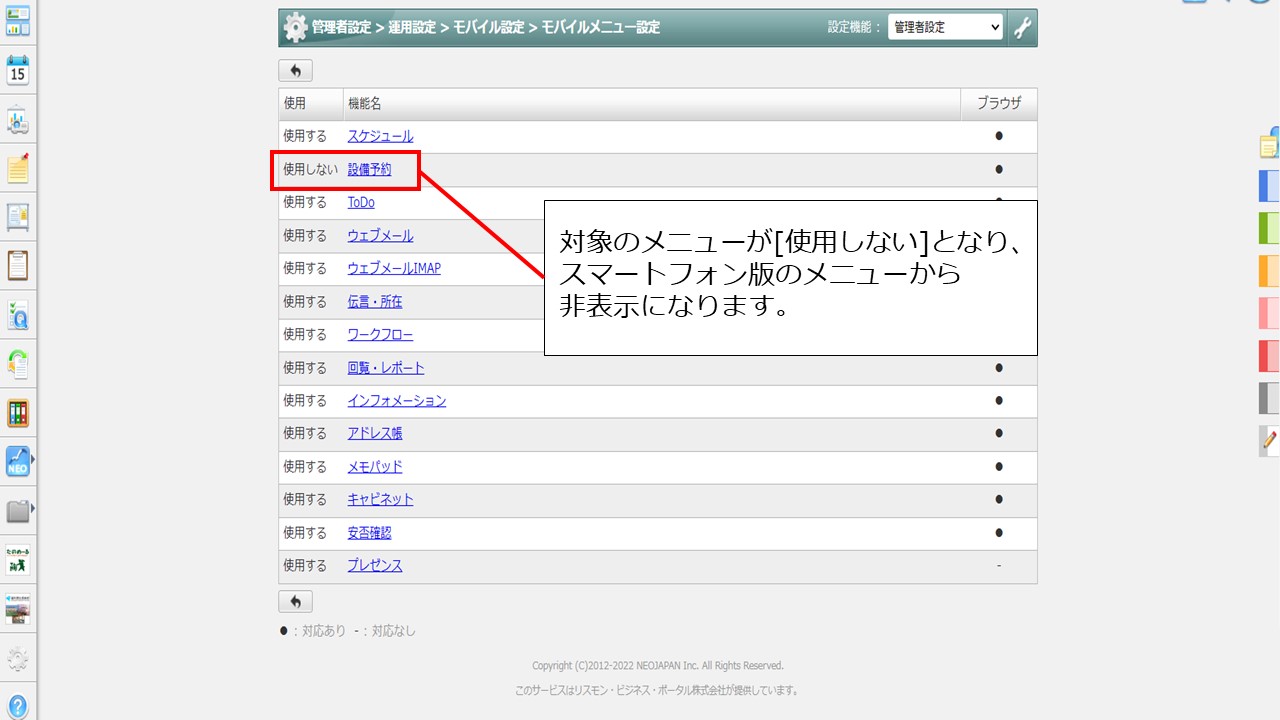
Task: Select the blue sticky color swatch
Action: [1269, 186]
